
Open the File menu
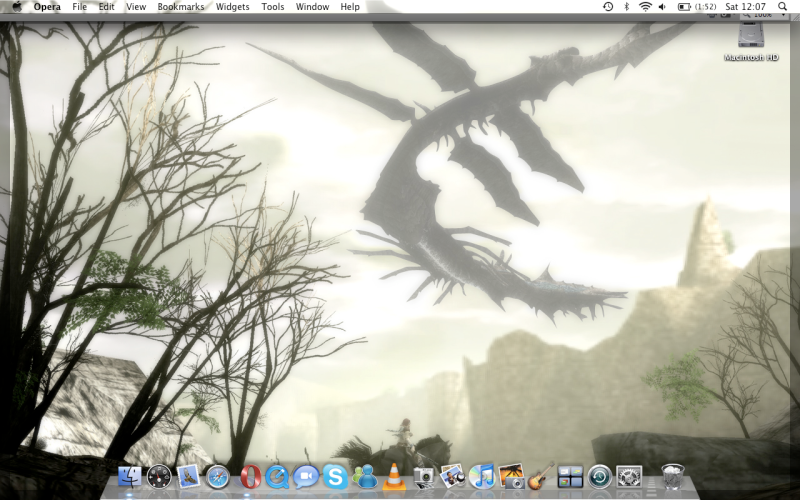pyautogui.click(x=80, y=7)
